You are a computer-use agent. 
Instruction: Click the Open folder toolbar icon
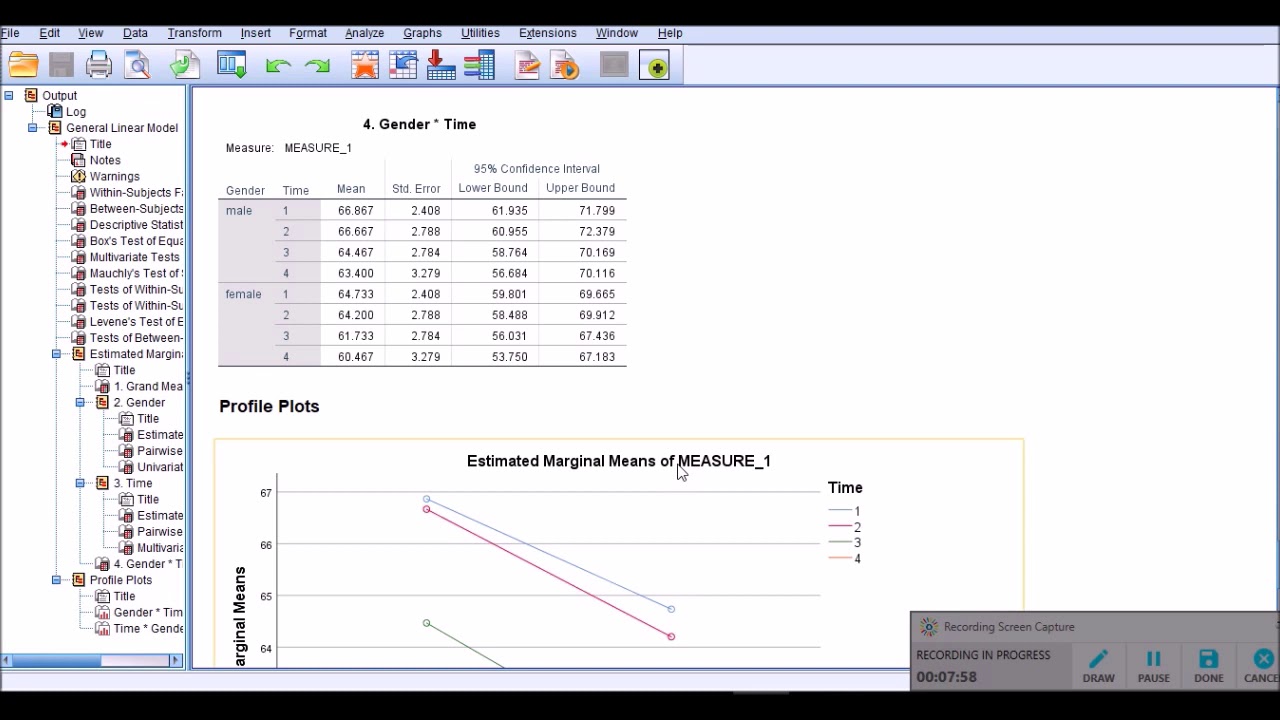(23, 66)
